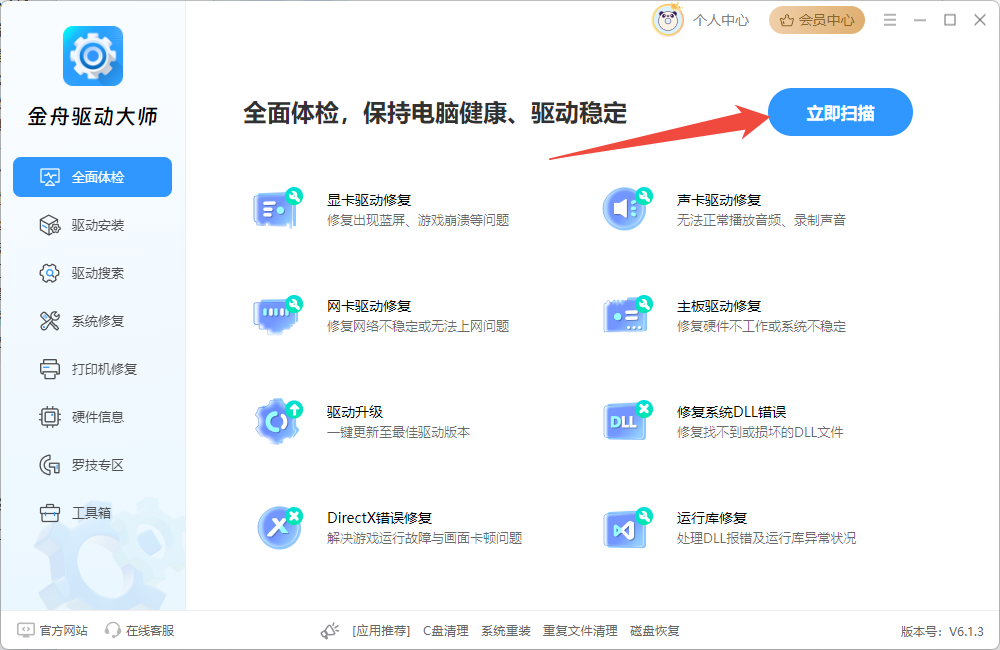This screenshot has width=1000, height=650.
Task: Open 应用推荐 via the megaphone icon
Action: pos(330,630)
